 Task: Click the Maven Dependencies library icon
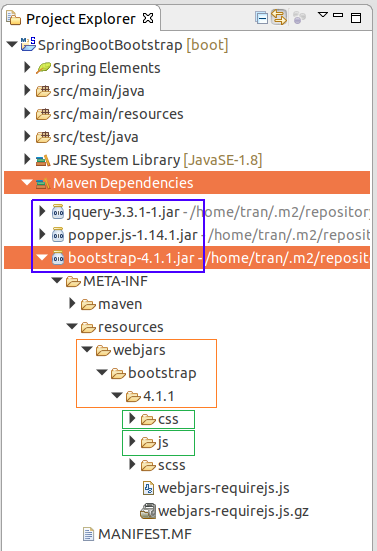coord(43,183)
